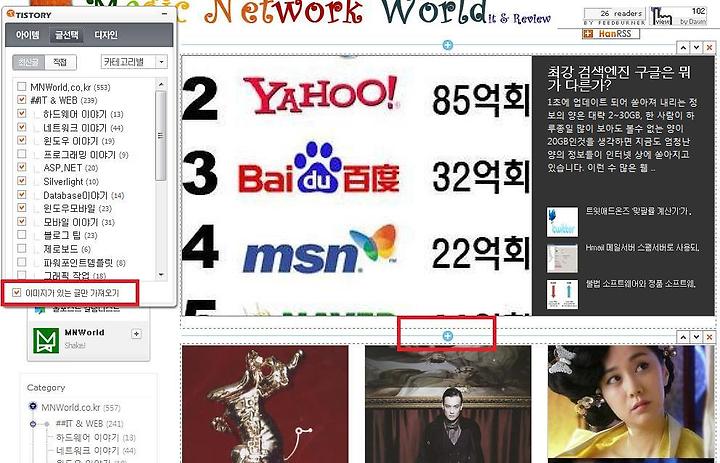Check the 파워포인트템플릿 (8) checkbox

[x=22, y=262]
